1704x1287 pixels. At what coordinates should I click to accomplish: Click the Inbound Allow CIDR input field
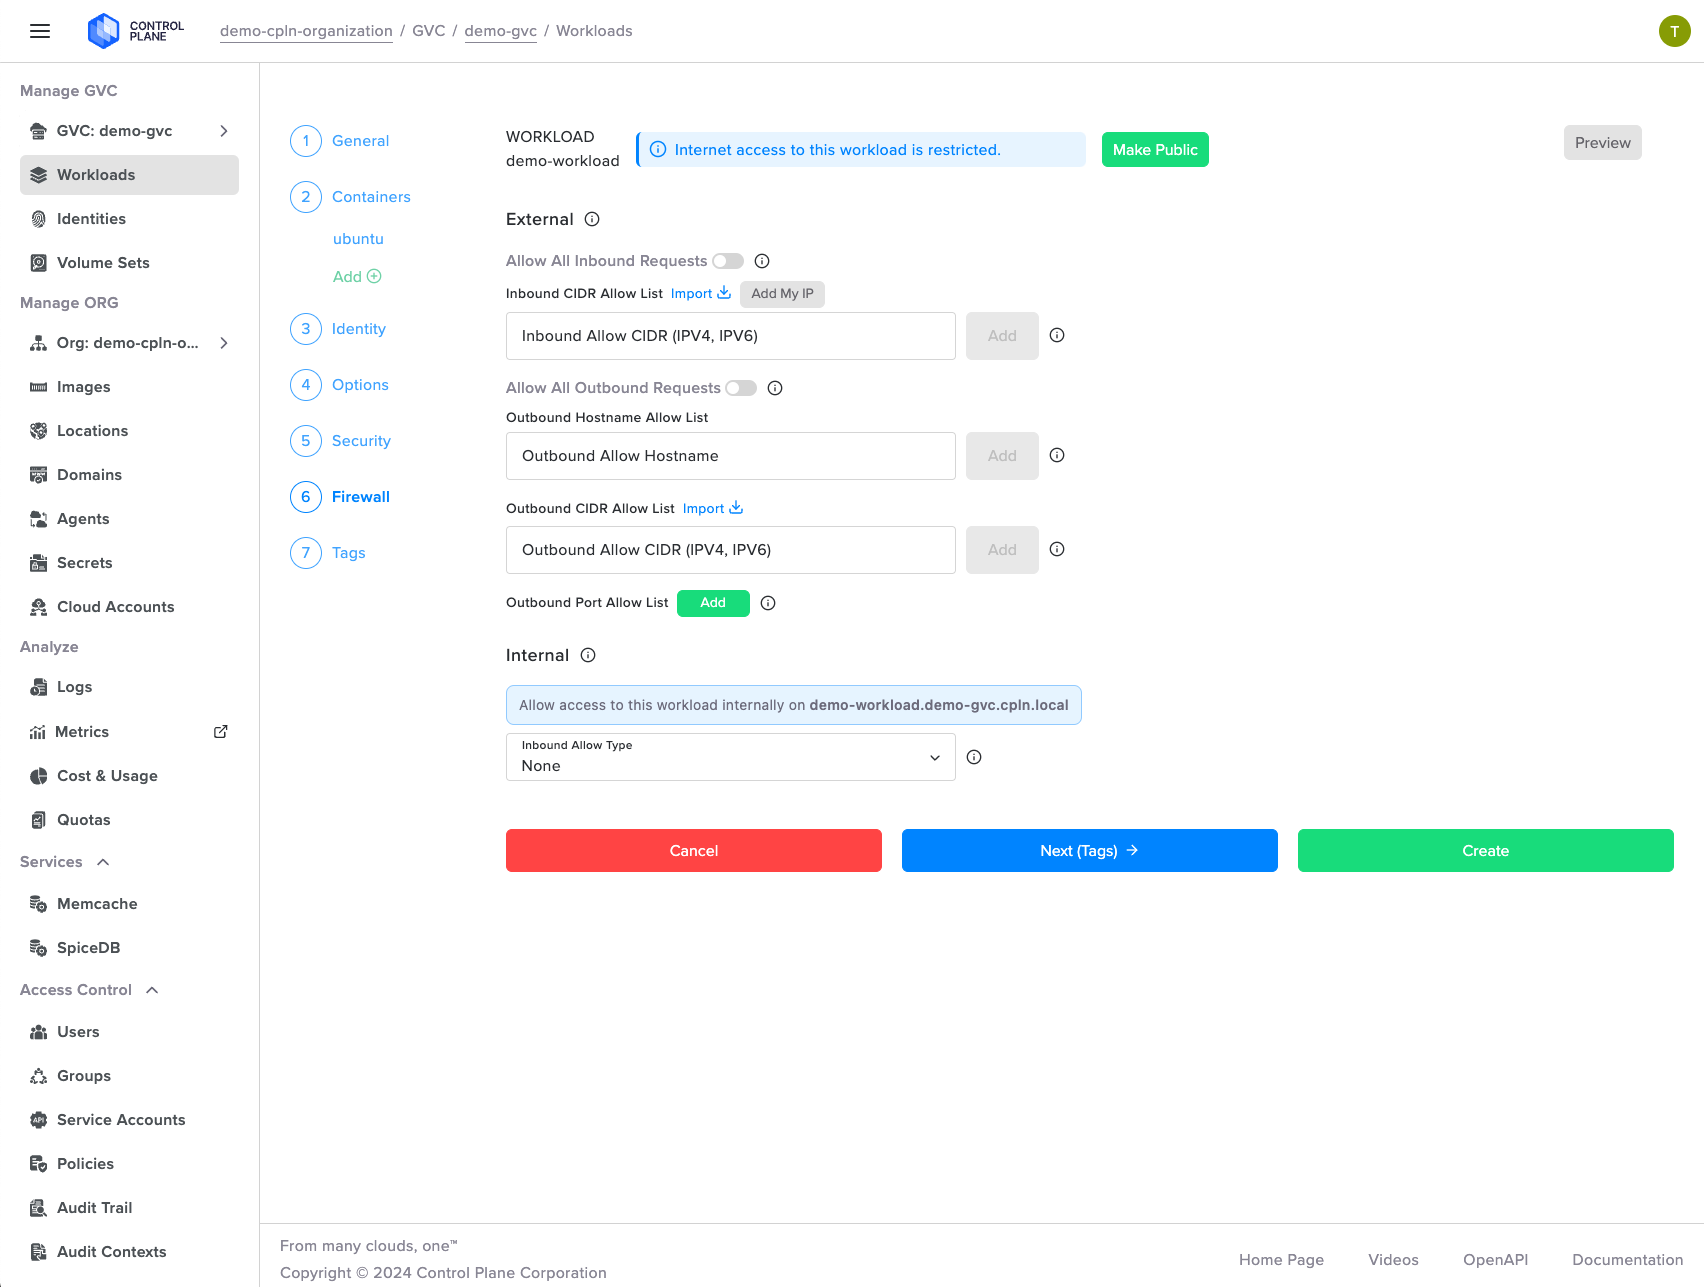pyautogui.click(x=730, y=336)
